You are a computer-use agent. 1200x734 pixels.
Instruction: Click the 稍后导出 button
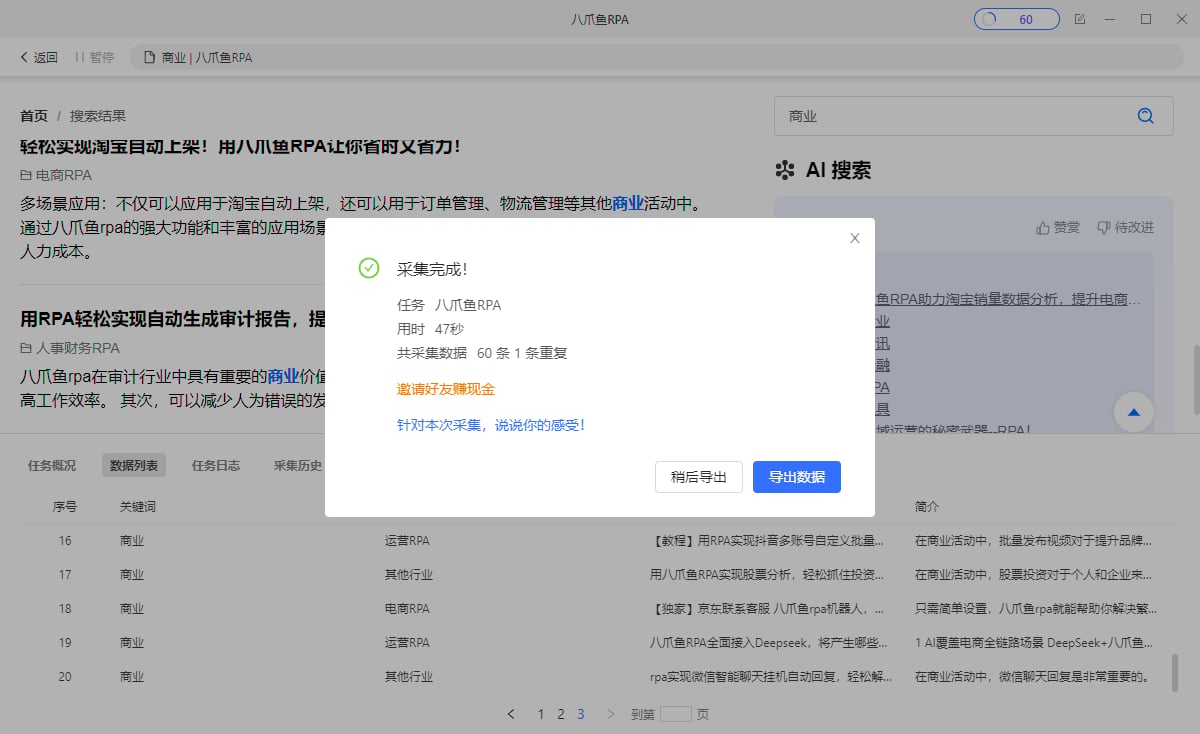[699, 477]
